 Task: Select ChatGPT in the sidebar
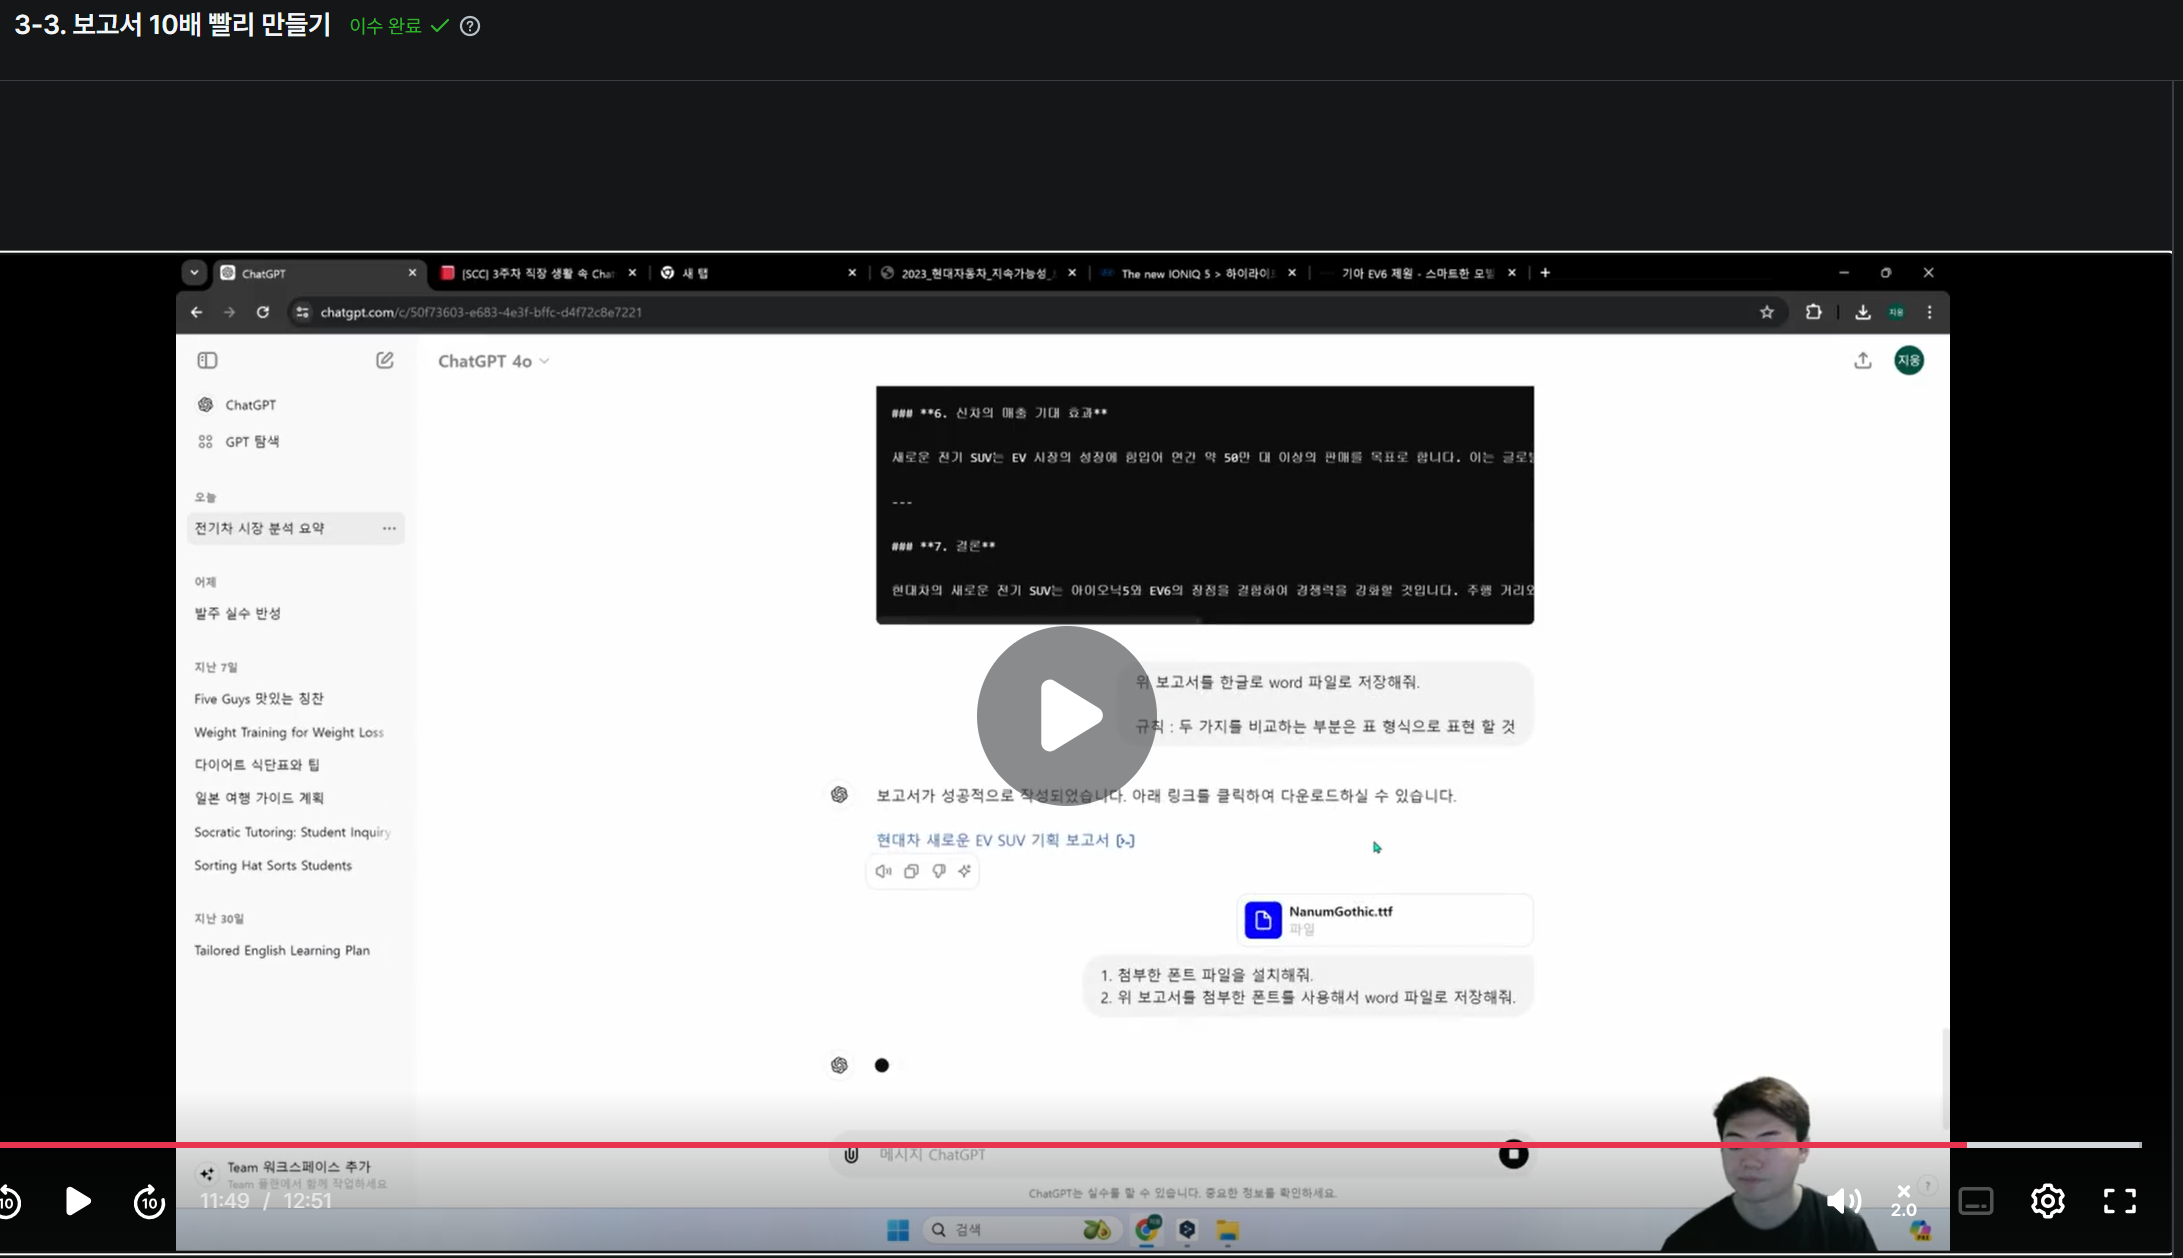coord(250,405)
